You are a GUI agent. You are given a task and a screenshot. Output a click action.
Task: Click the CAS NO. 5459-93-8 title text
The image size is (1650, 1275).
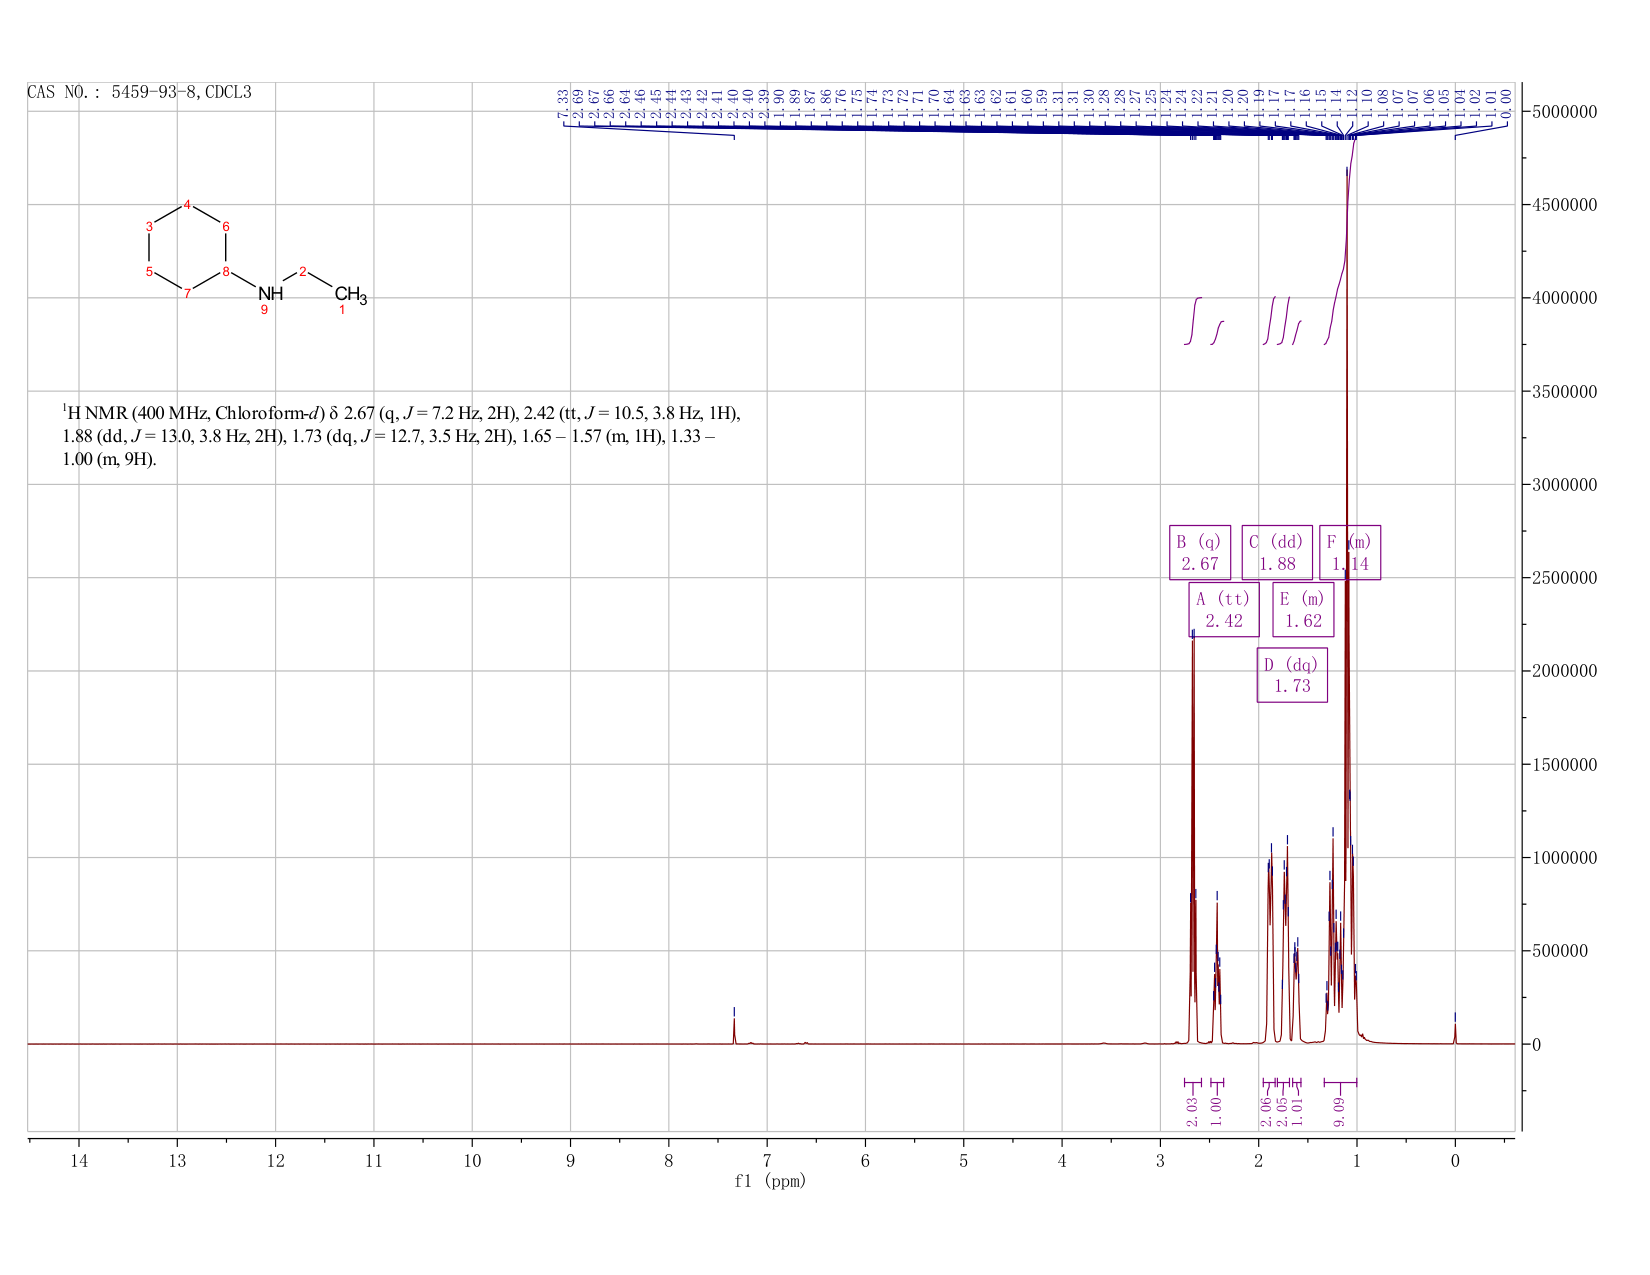(139, 92)
